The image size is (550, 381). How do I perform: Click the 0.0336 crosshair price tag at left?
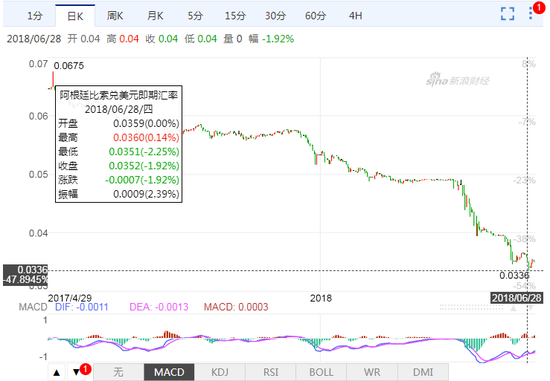32,270
